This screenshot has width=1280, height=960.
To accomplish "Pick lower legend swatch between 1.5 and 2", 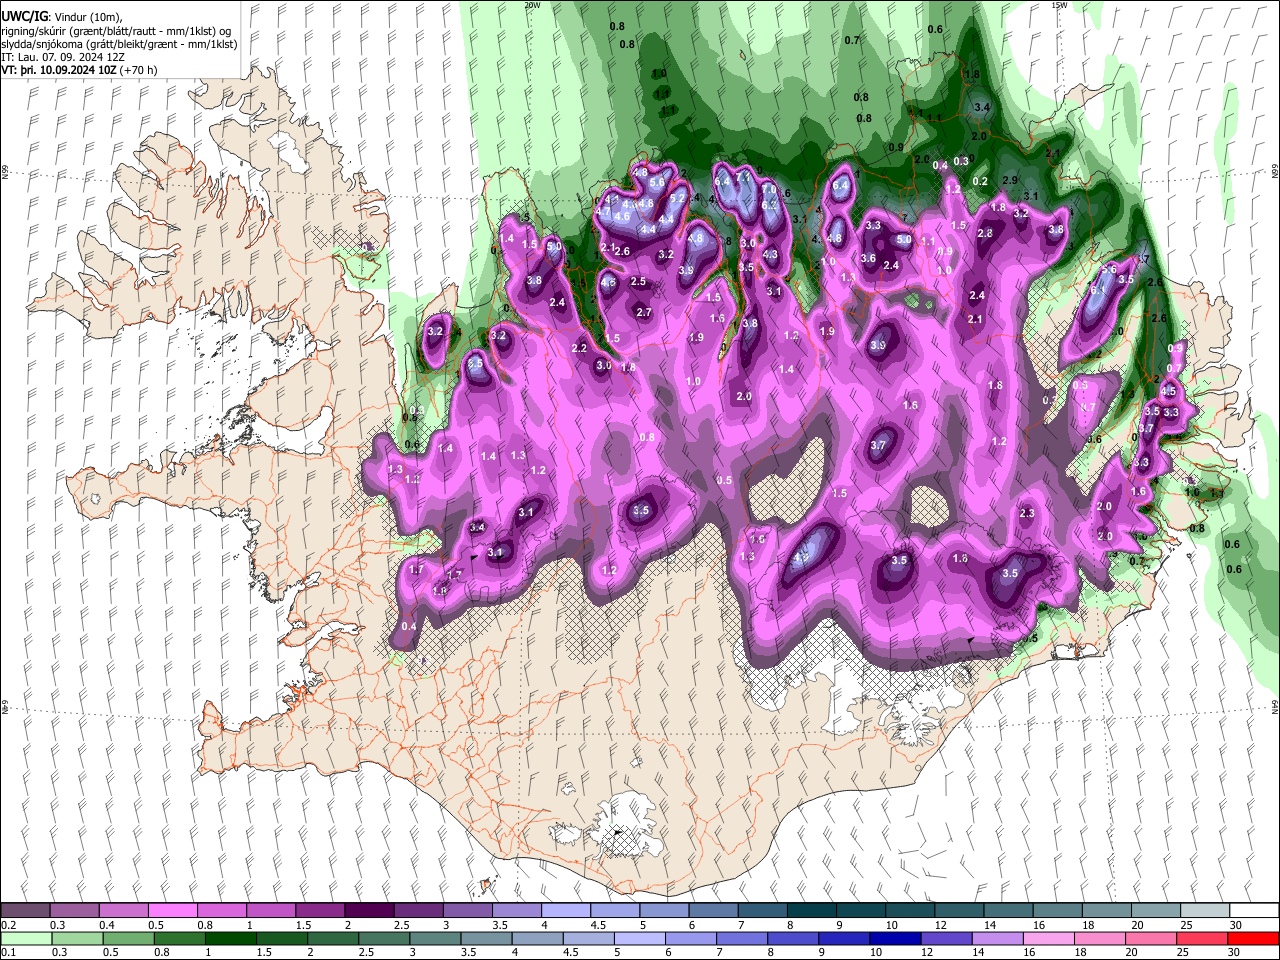I will 281,938.
